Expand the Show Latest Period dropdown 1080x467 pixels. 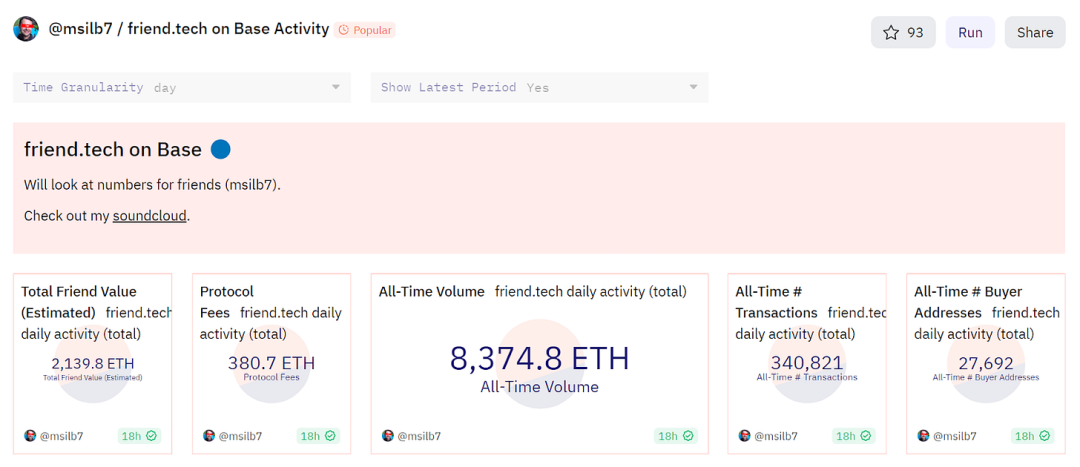click(539, 87)
